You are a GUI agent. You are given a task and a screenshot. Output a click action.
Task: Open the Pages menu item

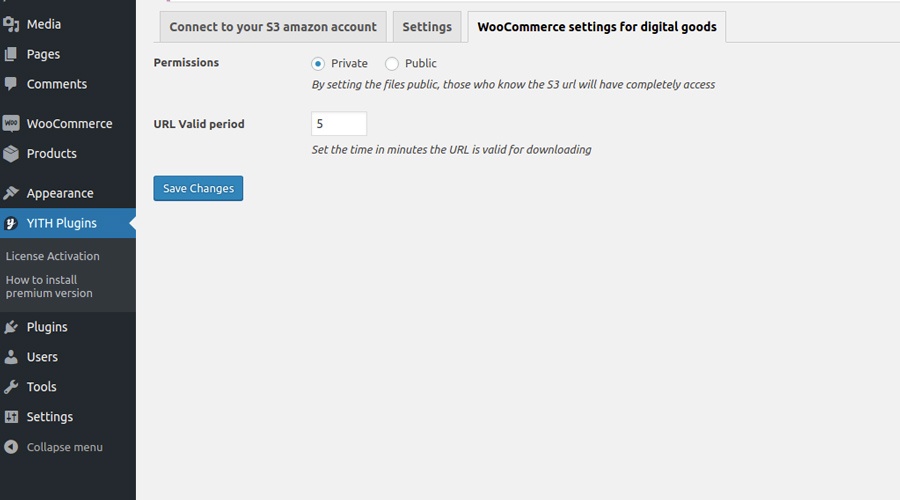[x=68, y=54]
